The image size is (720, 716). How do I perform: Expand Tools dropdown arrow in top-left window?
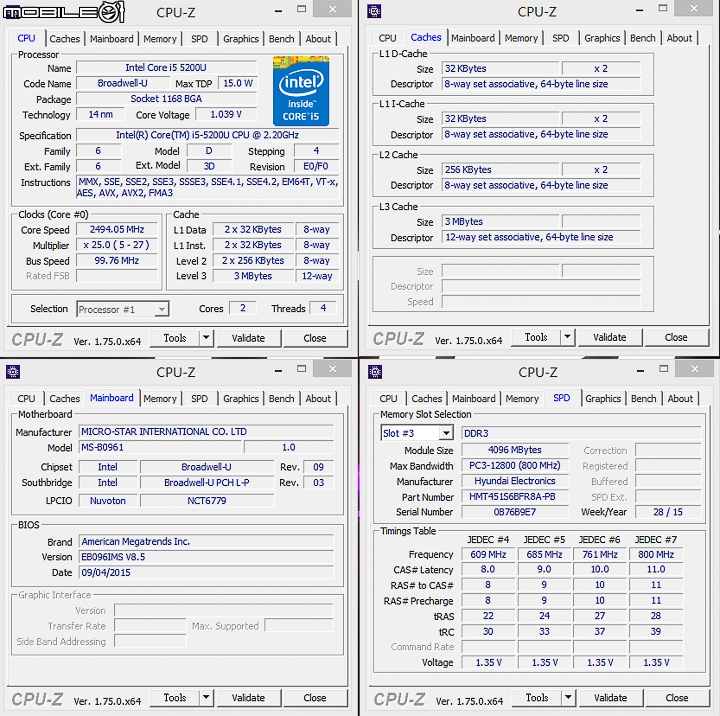pyautogui.click(x=206, y=338)
